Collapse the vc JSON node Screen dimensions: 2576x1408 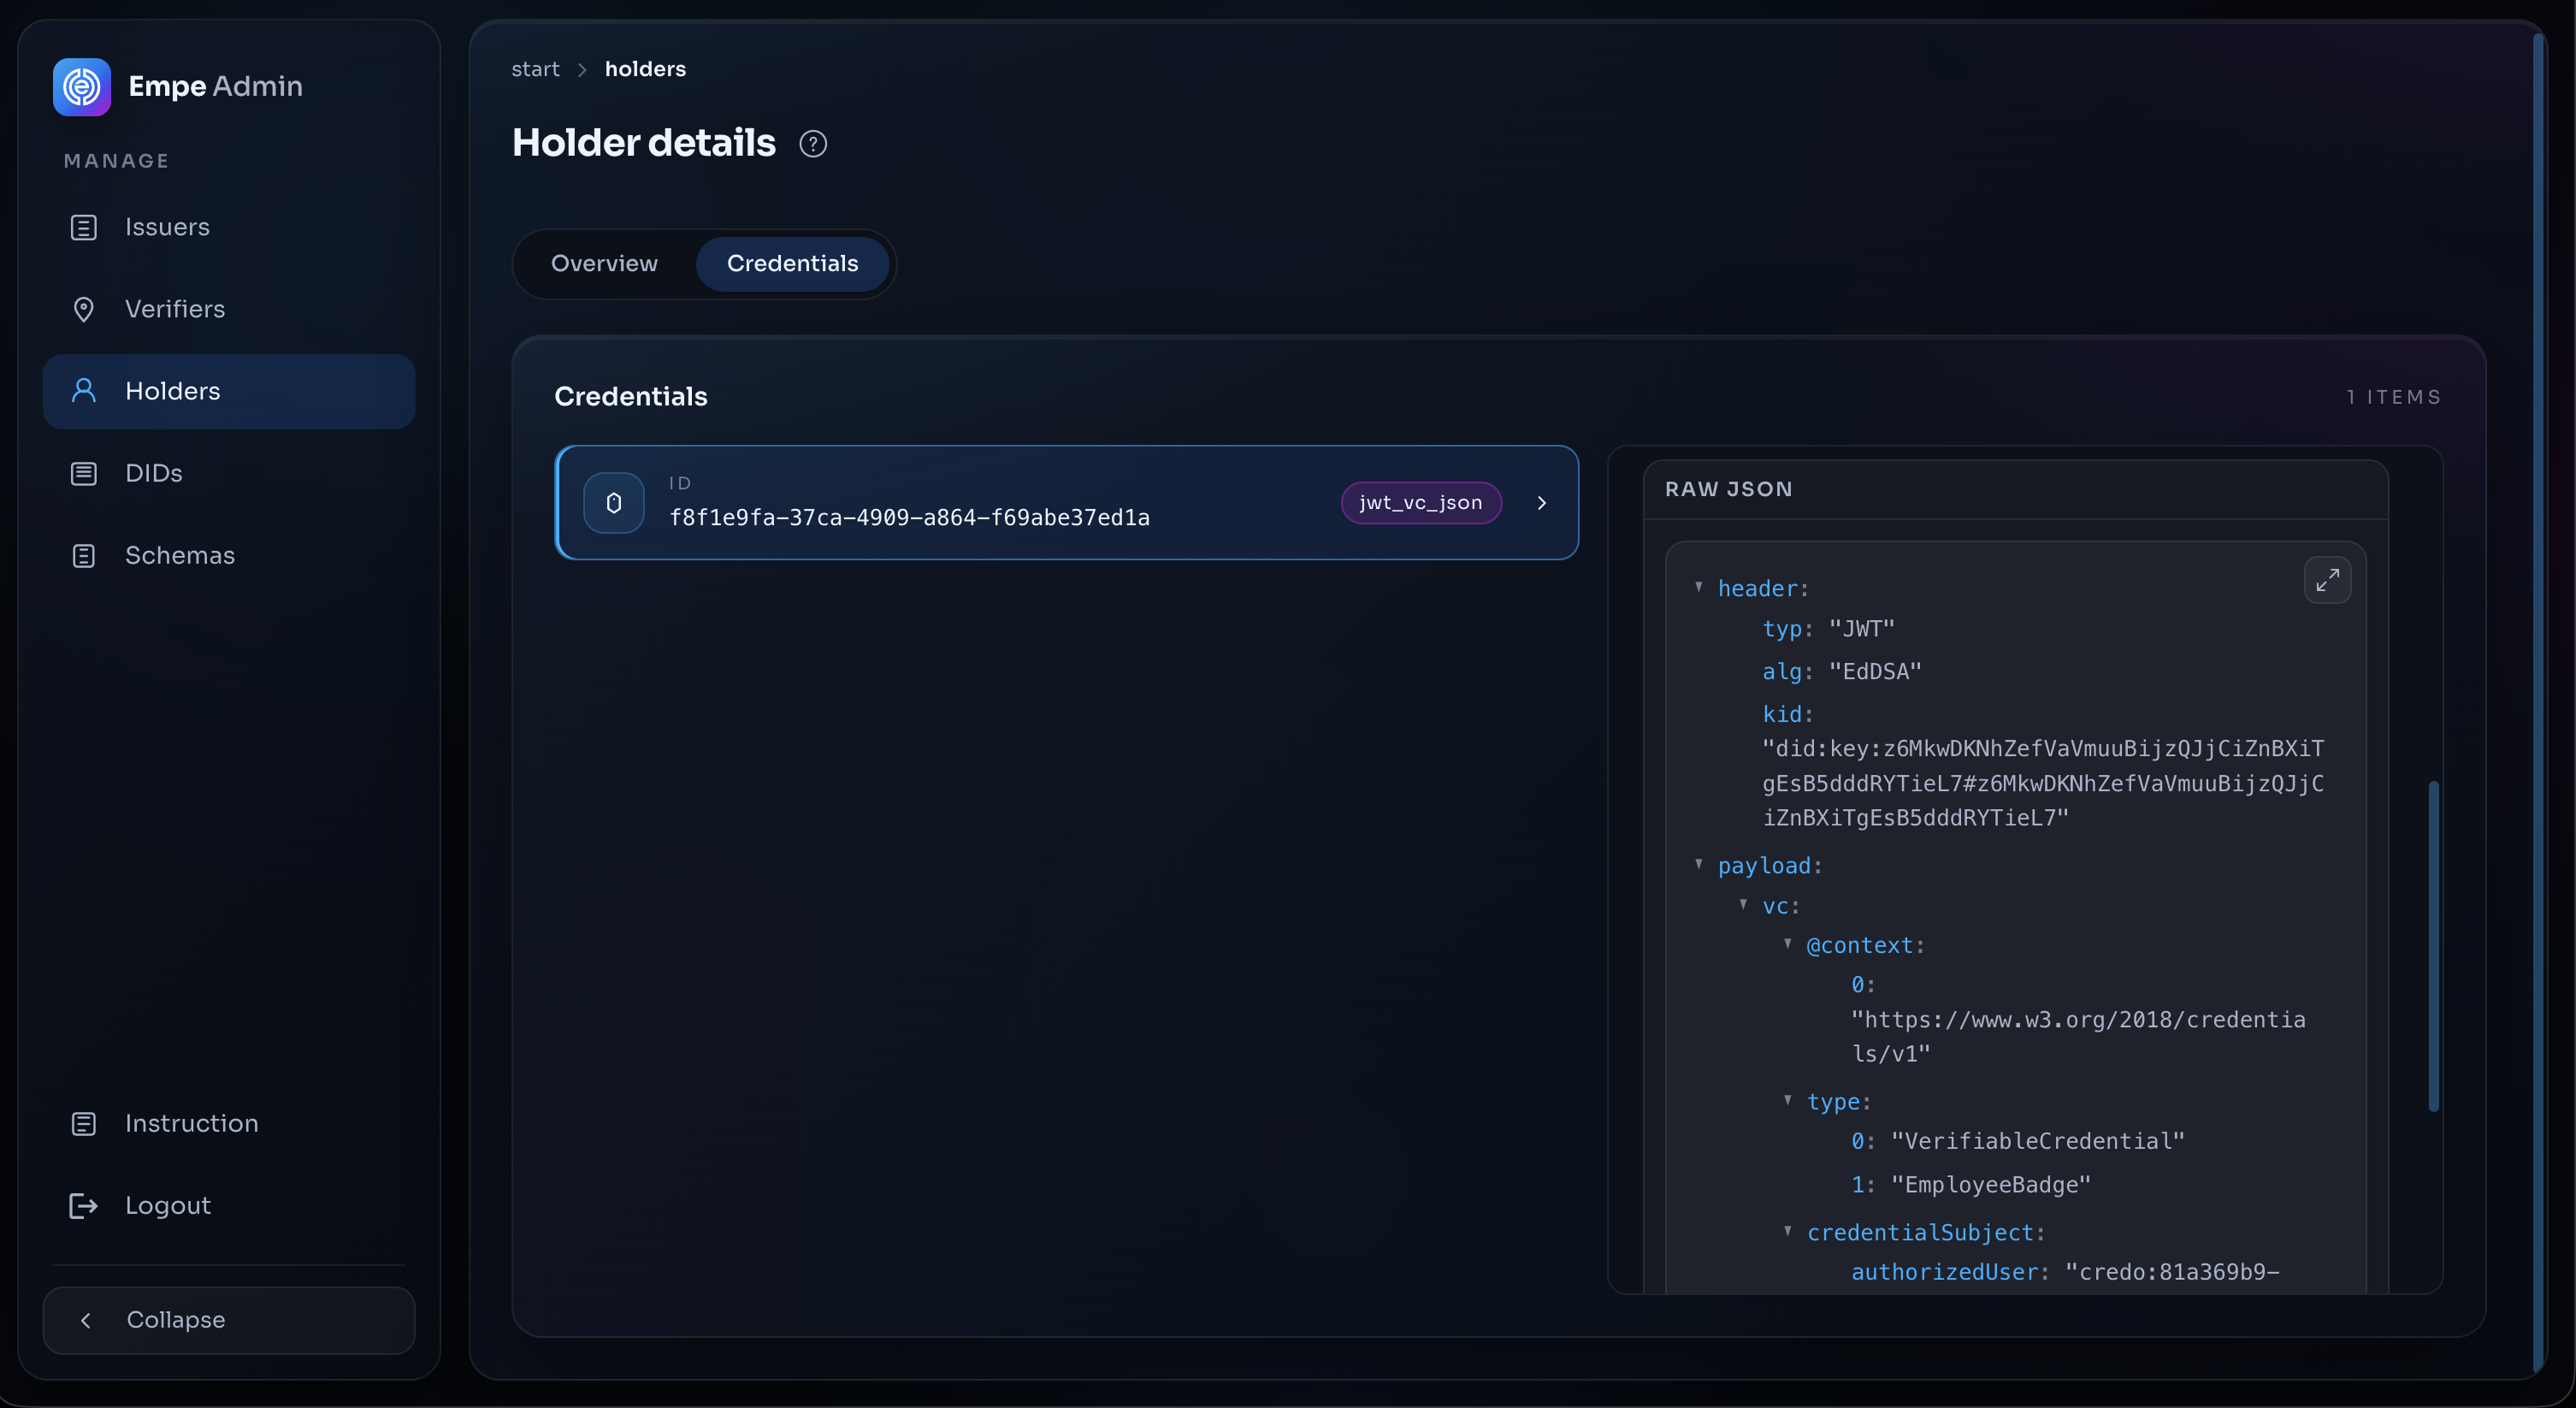click(1743, 904)
